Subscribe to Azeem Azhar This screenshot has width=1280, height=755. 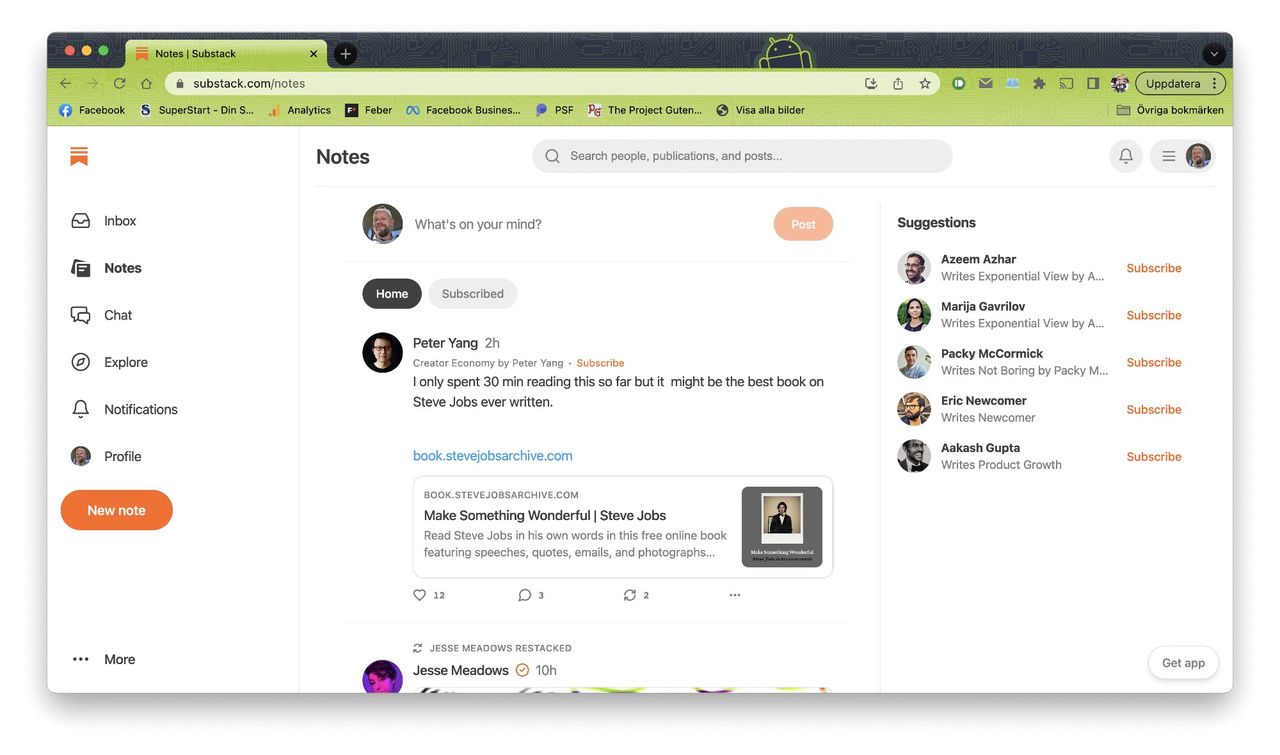pos(1153,268)
